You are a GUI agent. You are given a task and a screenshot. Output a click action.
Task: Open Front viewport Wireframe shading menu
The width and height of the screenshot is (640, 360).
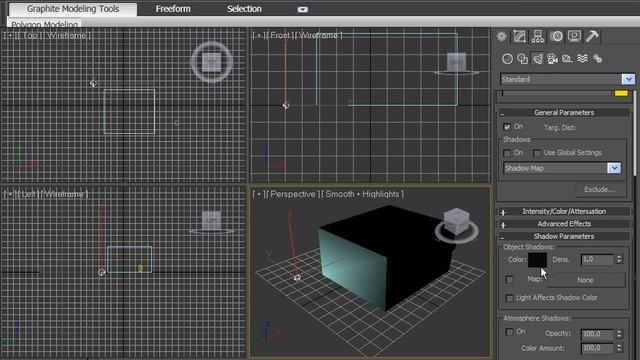(x=319, y=36)
